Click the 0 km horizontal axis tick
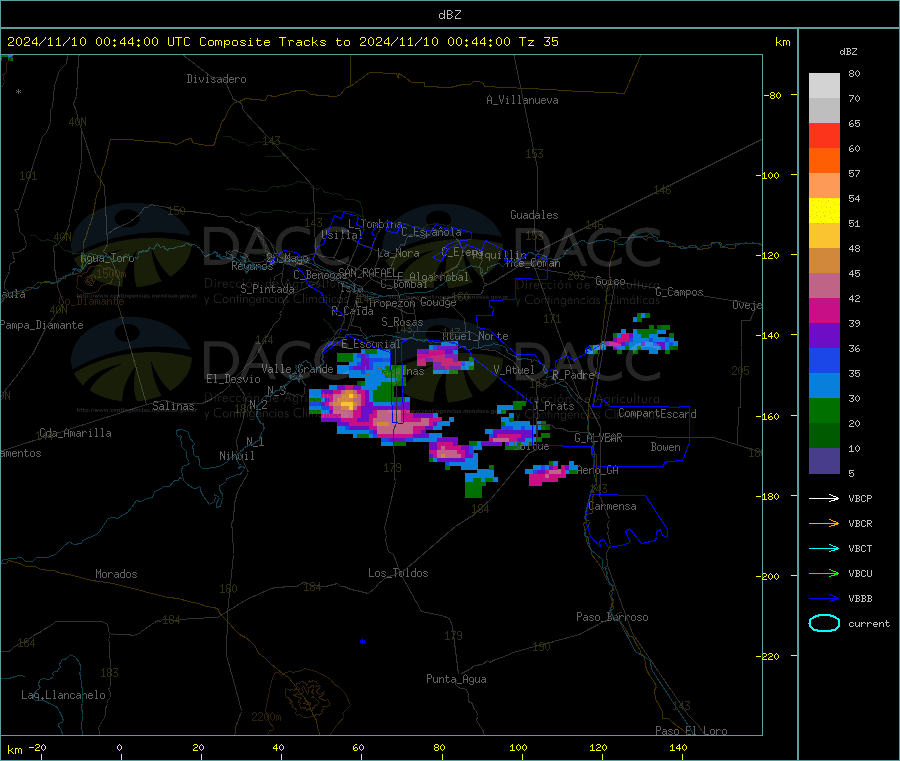 pos(119,748)
